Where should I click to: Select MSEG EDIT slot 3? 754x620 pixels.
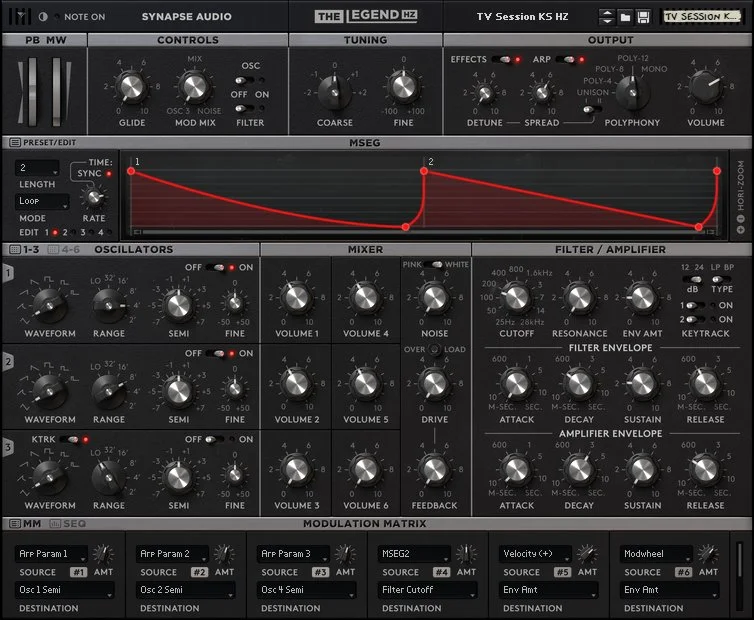coord(91,232)
